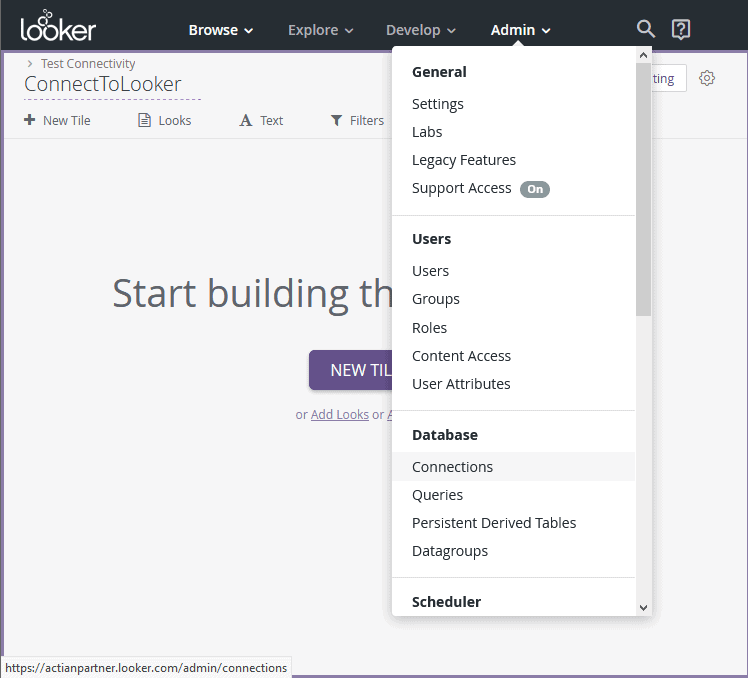Click the New Tile toolbar label

67,120
